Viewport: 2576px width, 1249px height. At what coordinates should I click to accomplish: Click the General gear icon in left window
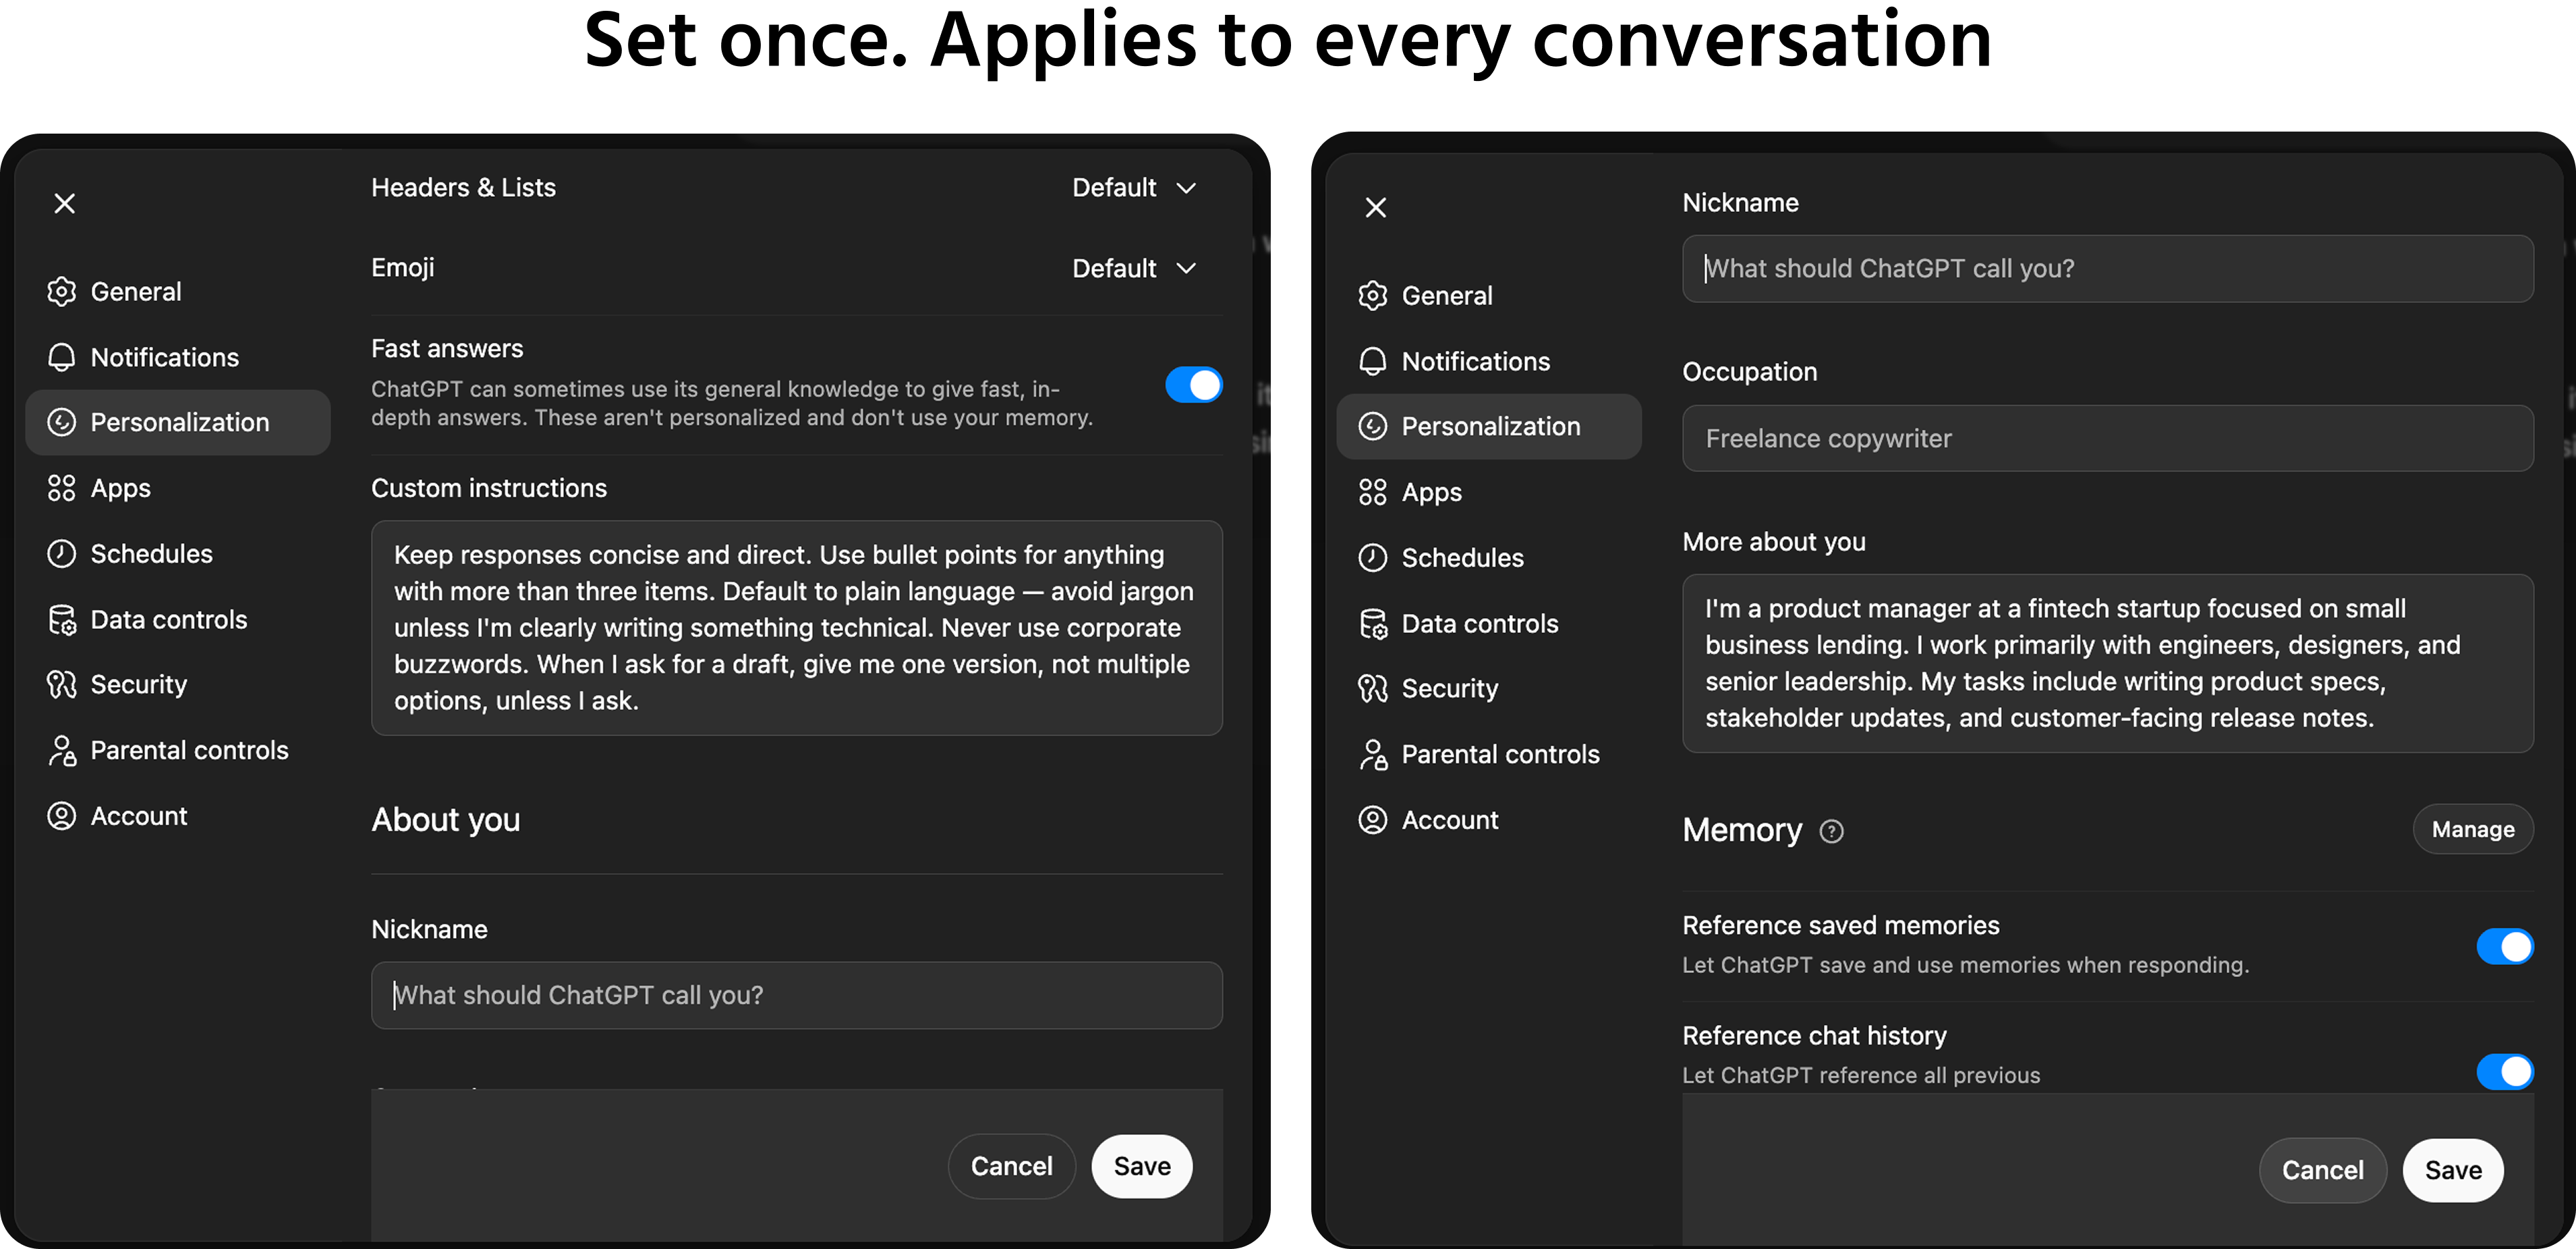pyautogui.click(x=62, y=292)
